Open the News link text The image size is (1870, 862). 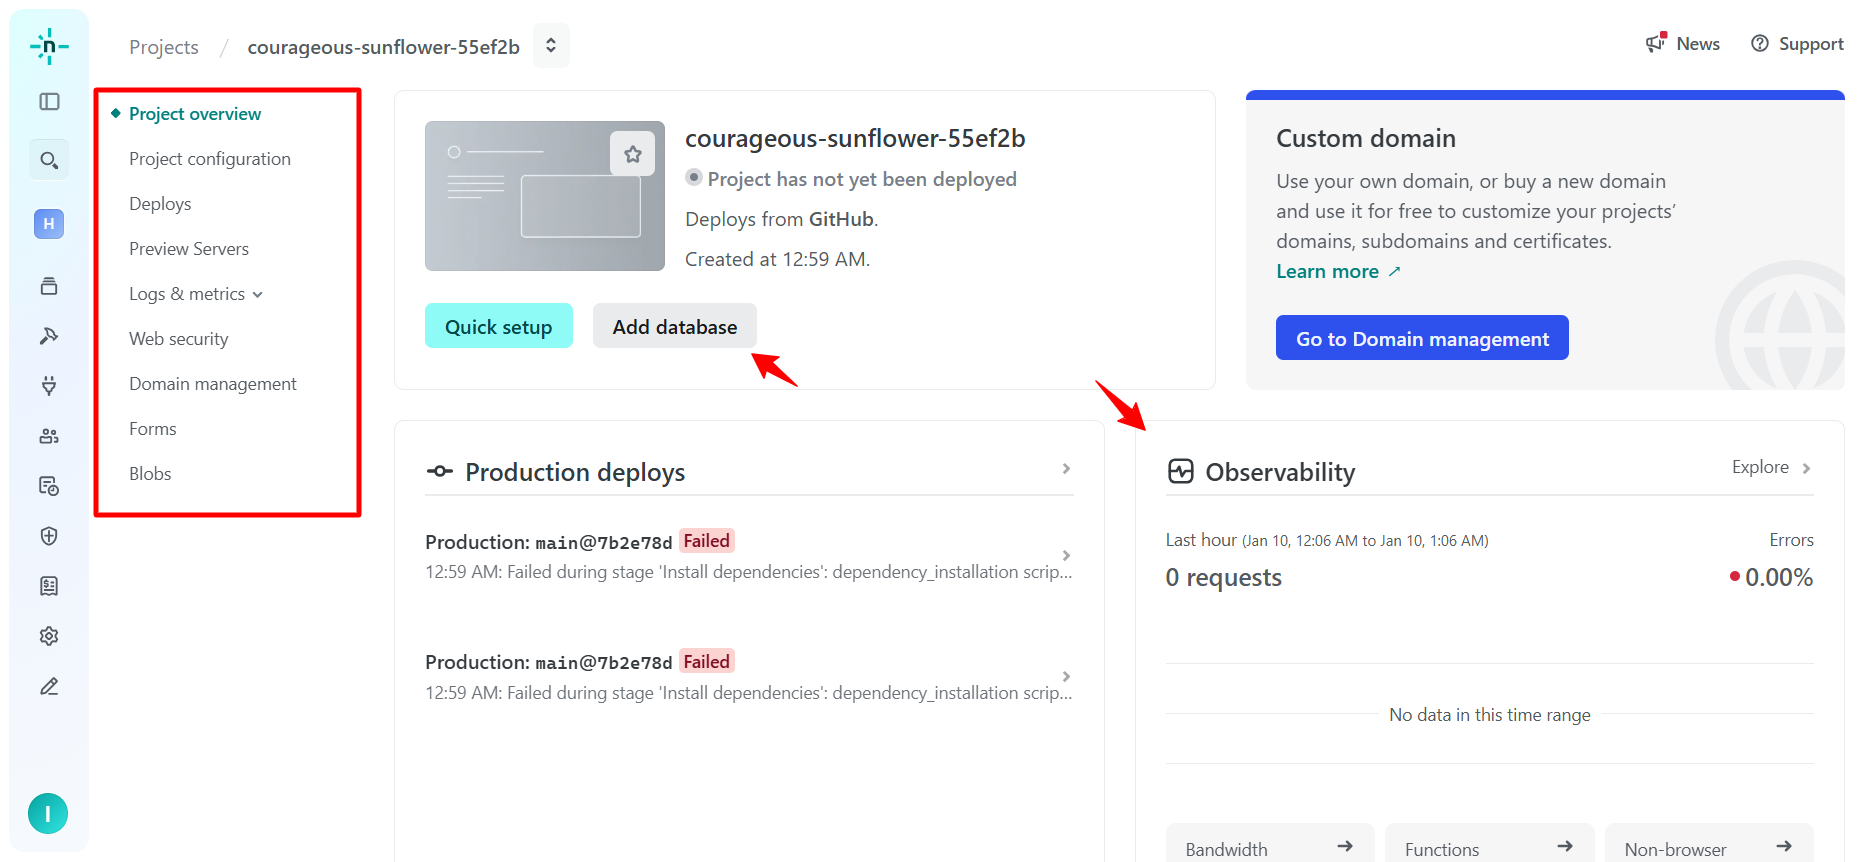tap(1698, 44)
